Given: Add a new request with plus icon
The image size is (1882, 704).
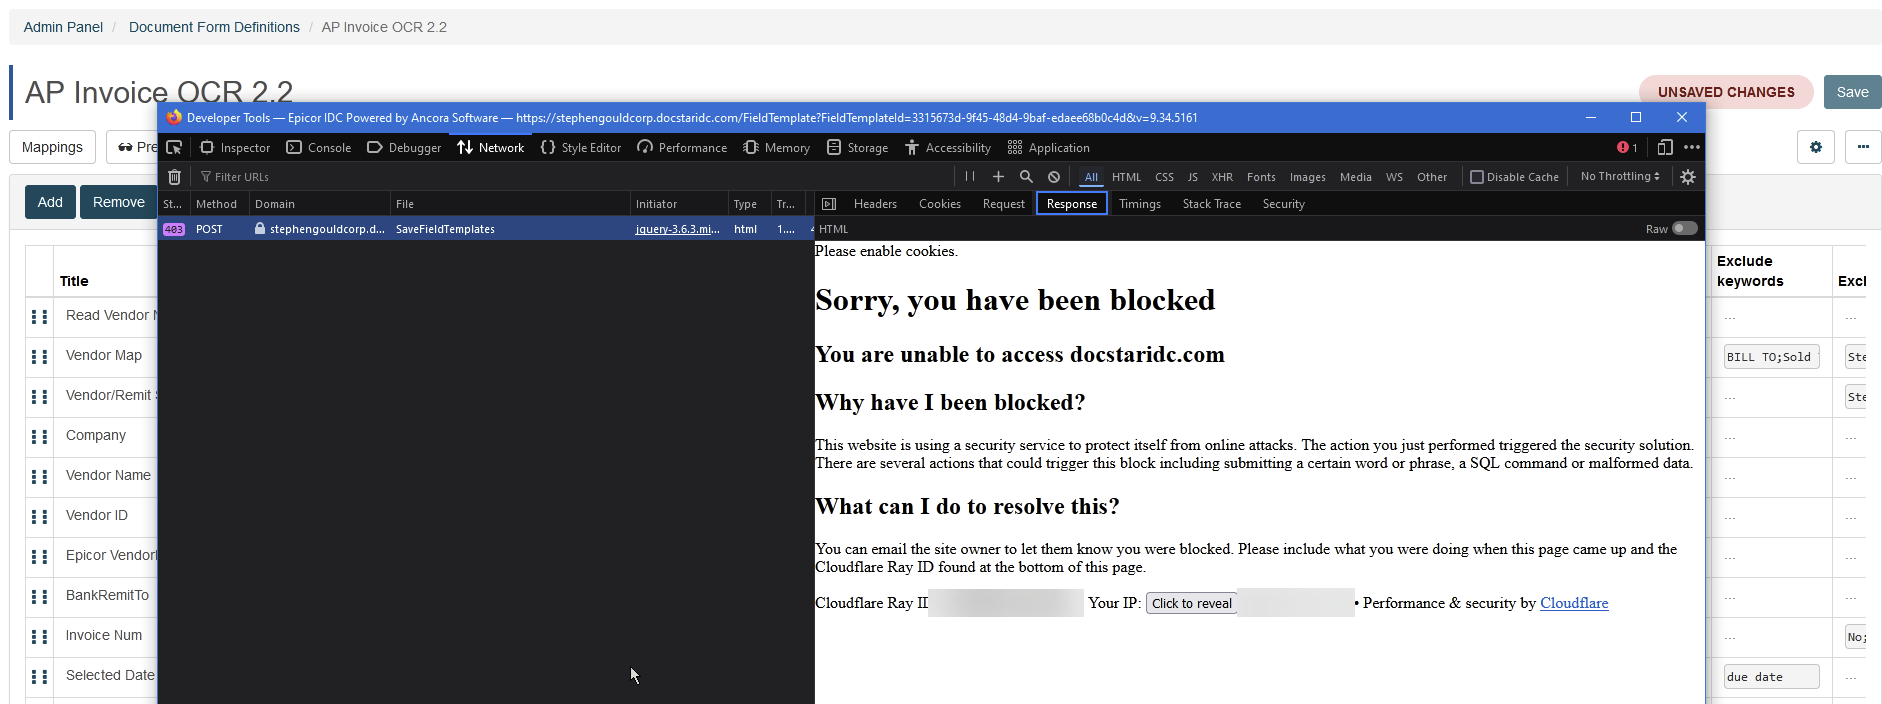Looking at the screenshot, I should pyautogui.click(x=998, y=177).
